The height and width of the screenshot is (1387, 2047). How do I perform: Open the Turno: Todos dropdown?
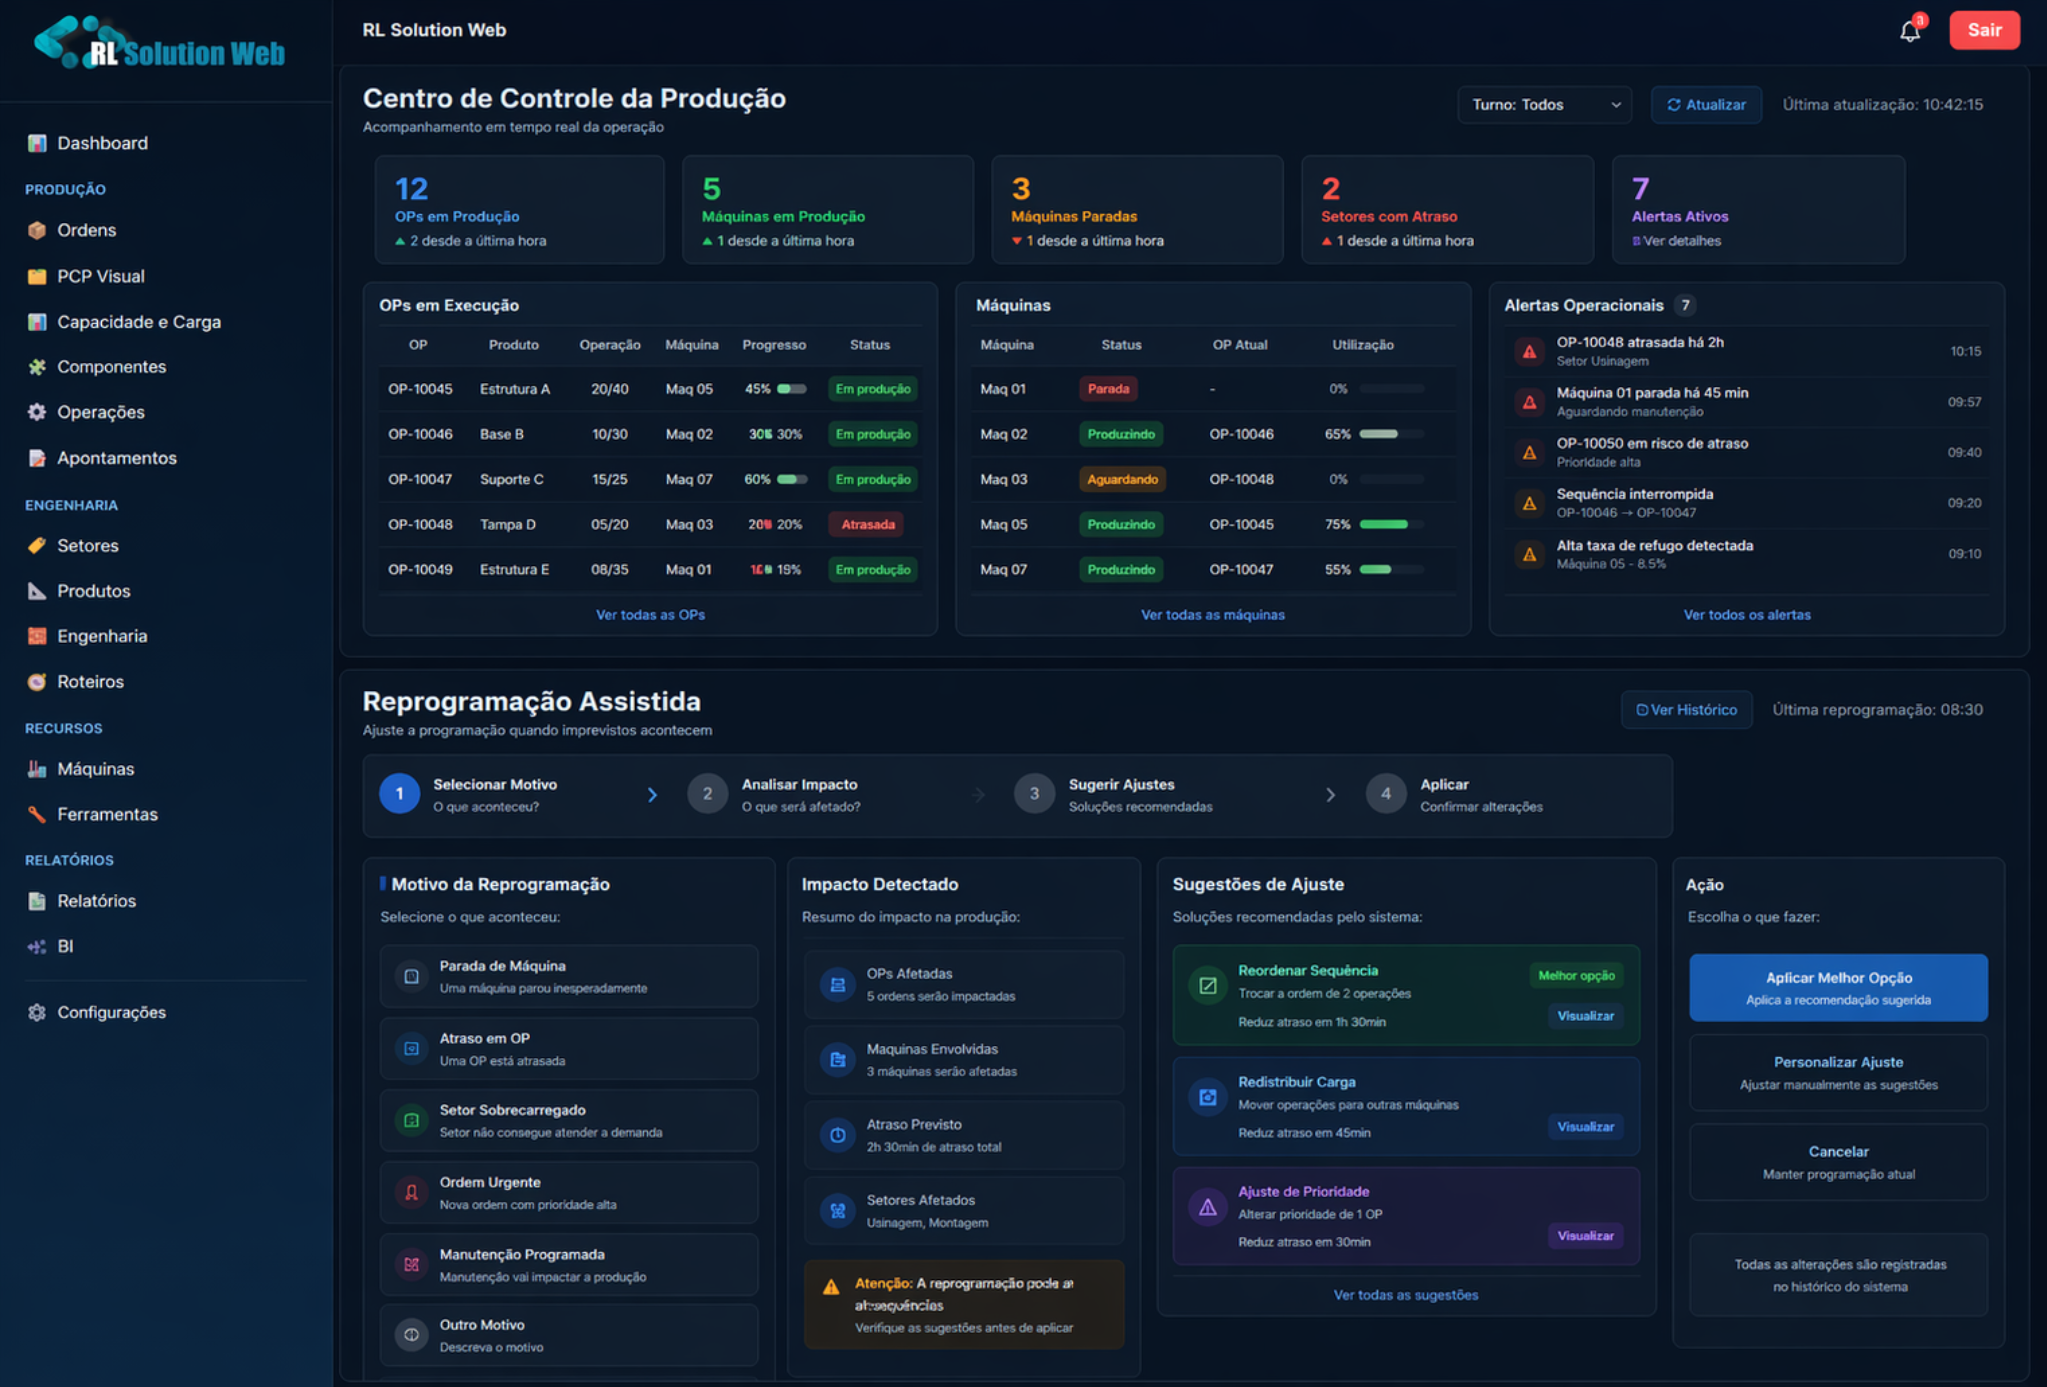point(1544,105)
